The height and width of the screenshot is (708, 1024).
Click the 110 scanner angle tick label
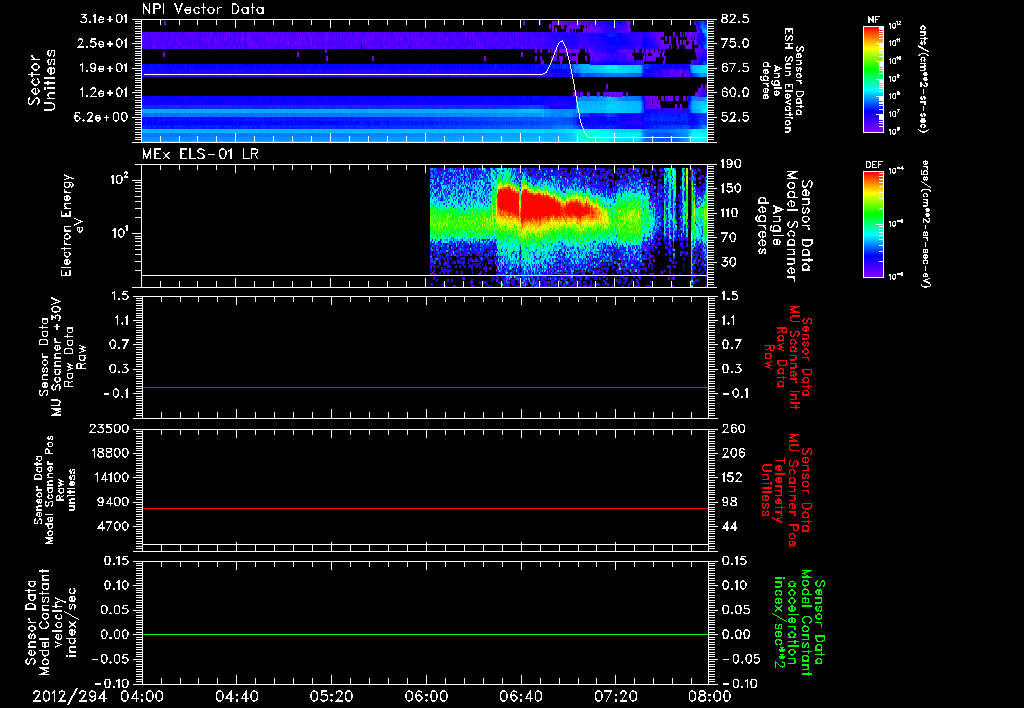pyautogui.click(x=732, y=213)
